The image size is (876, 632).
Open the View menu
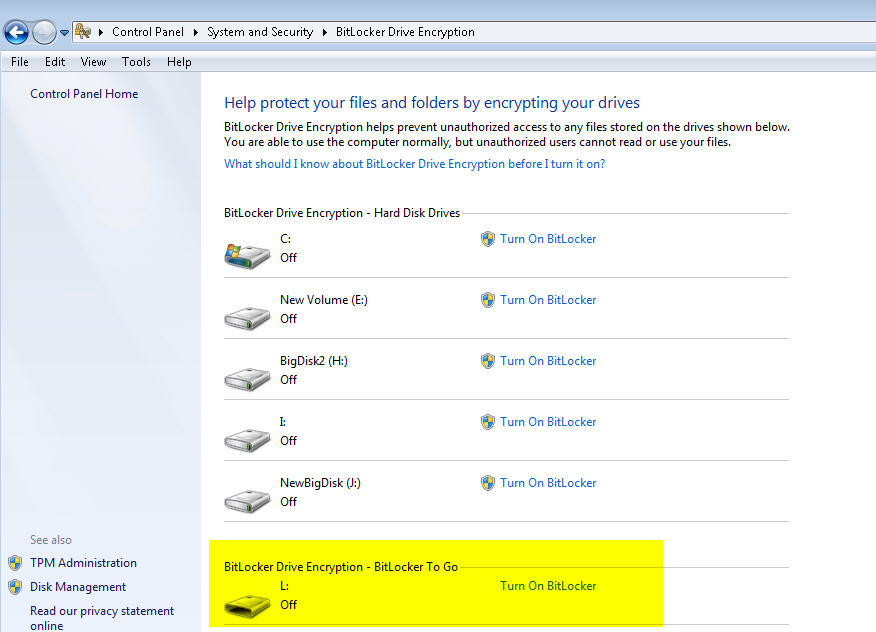point(93,61)
